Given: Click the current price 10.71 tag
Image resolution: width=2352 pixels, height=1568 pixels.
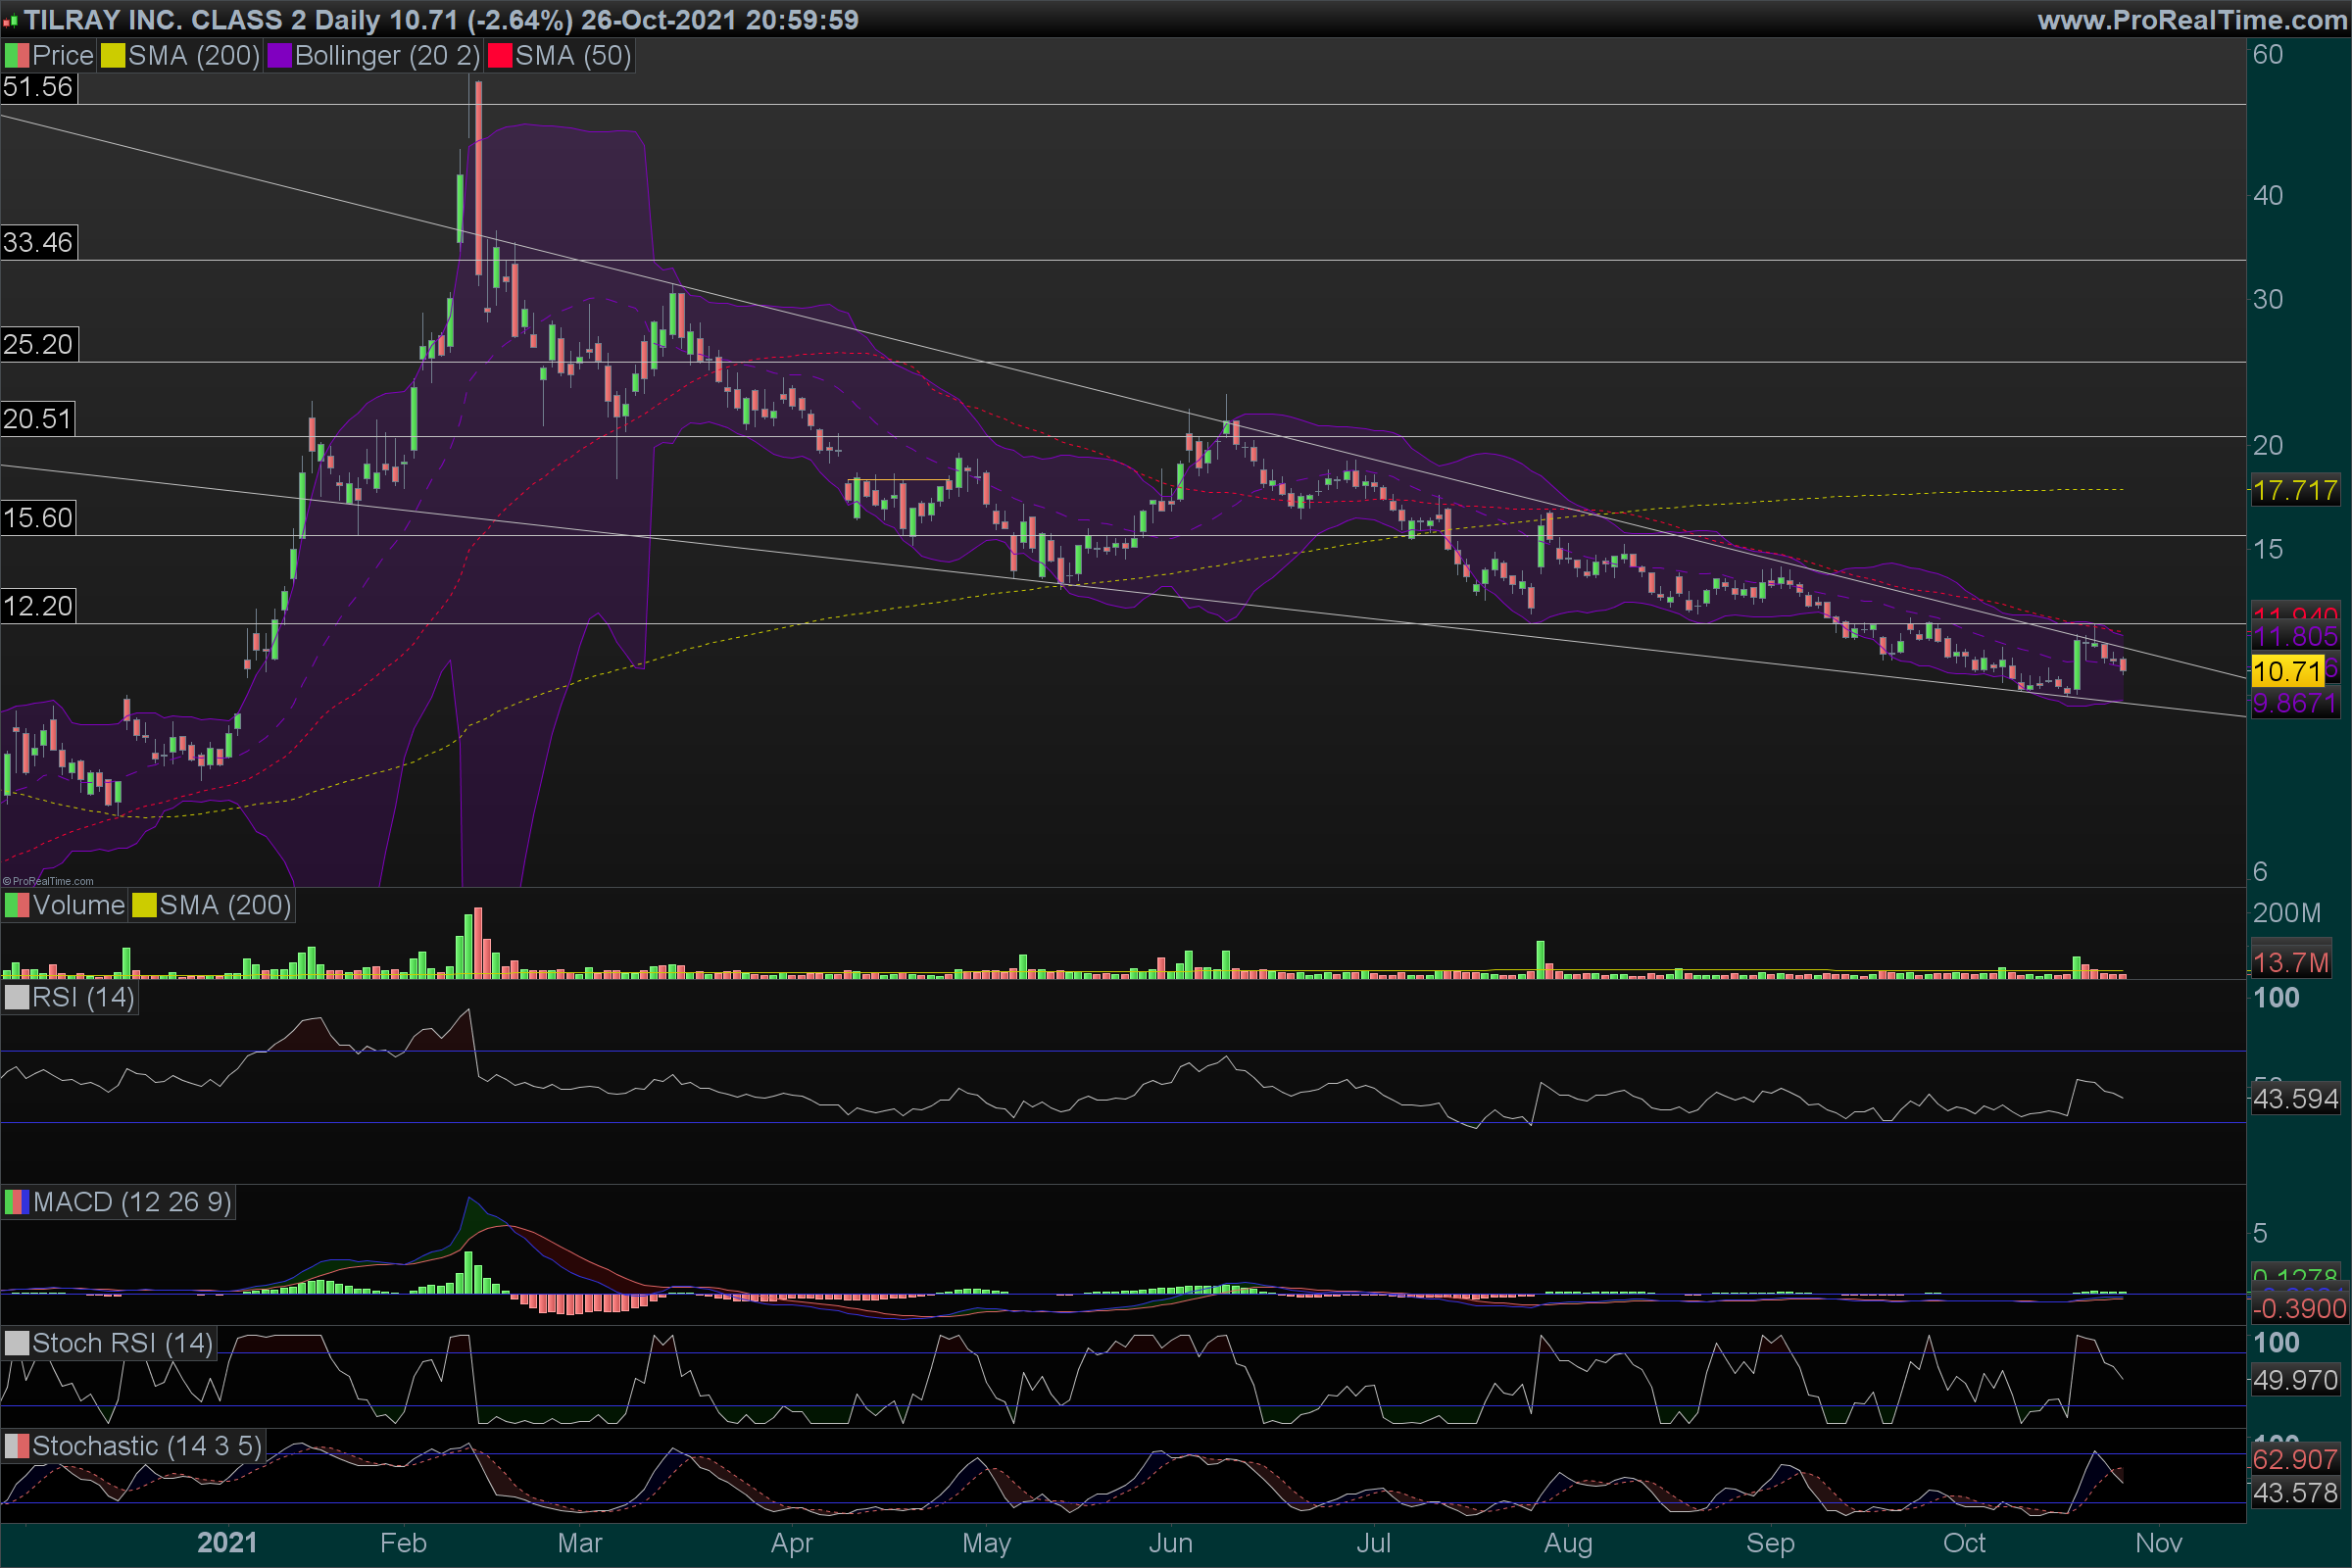Looking at the screenshot, I should pos(2287,672).
